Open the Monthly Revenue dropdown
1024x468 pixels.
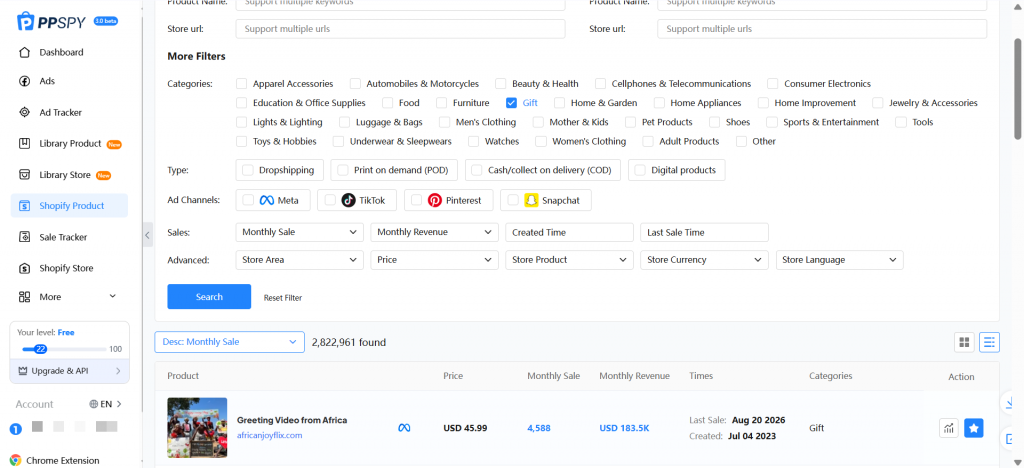click(x=434, y=232)
